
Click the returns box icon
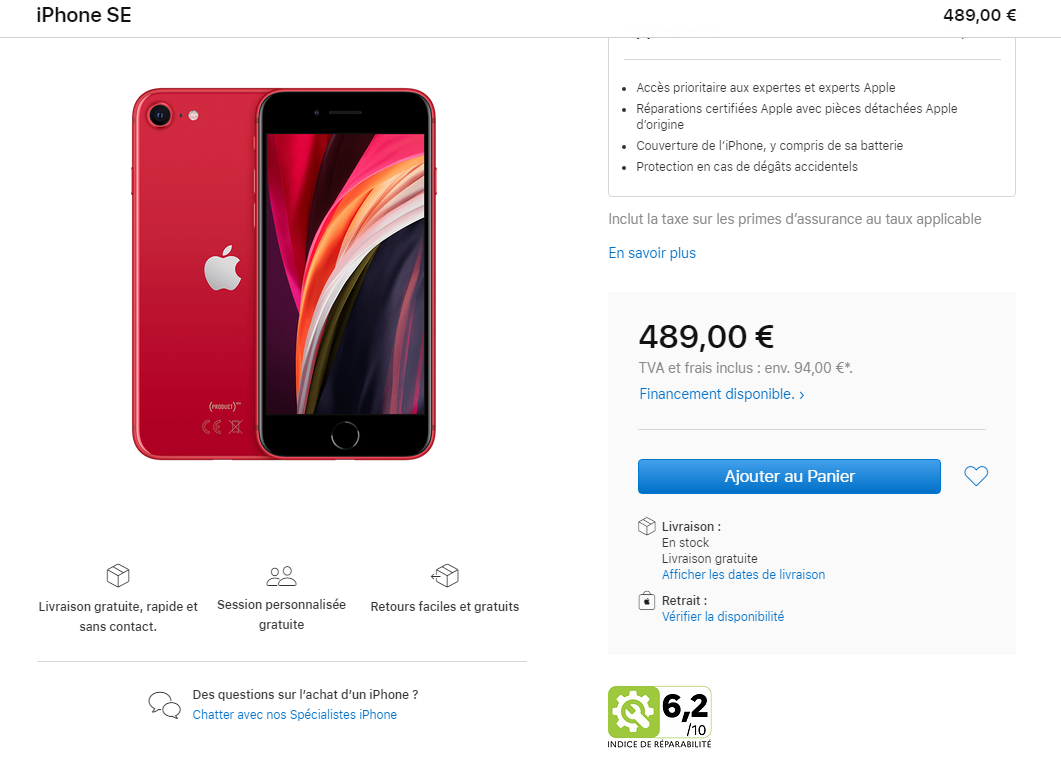[x=445, y=575]
